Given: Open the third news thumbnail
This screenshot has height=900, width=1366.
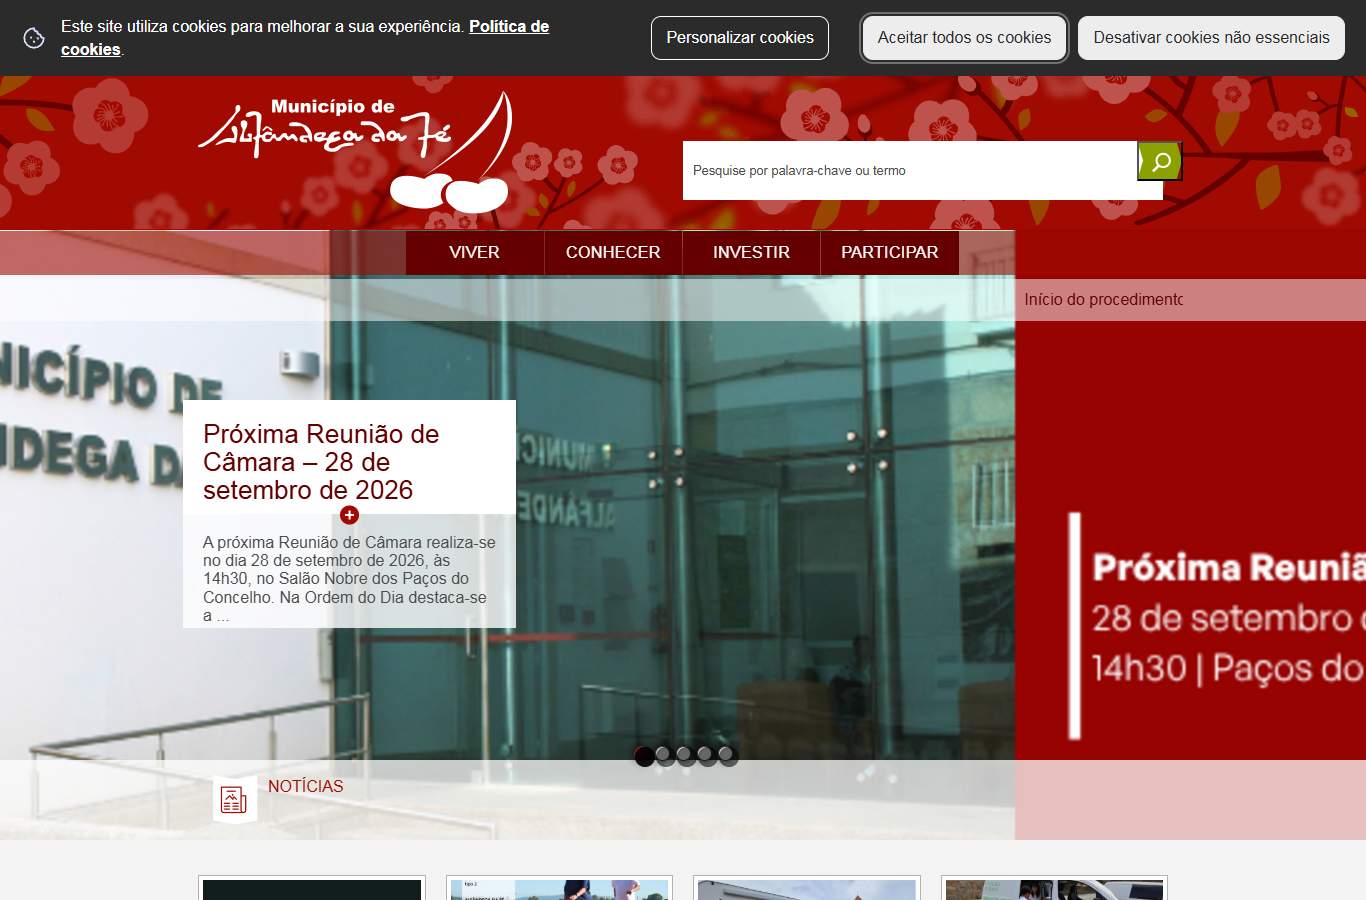Looking at the screenshot, I should [806, 888].
